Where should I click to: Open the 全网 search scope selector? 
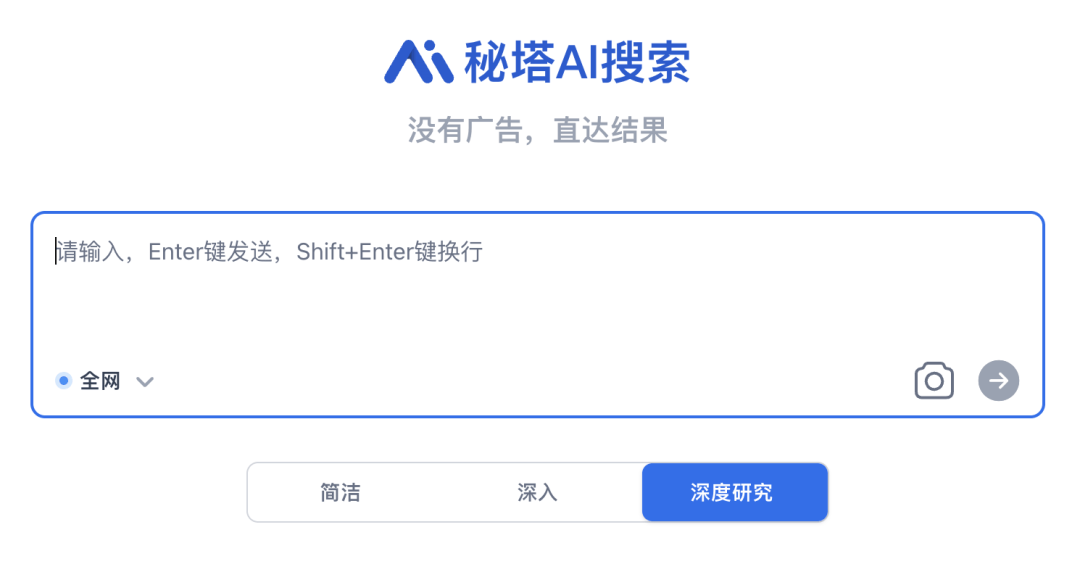[x=105, y=381]
